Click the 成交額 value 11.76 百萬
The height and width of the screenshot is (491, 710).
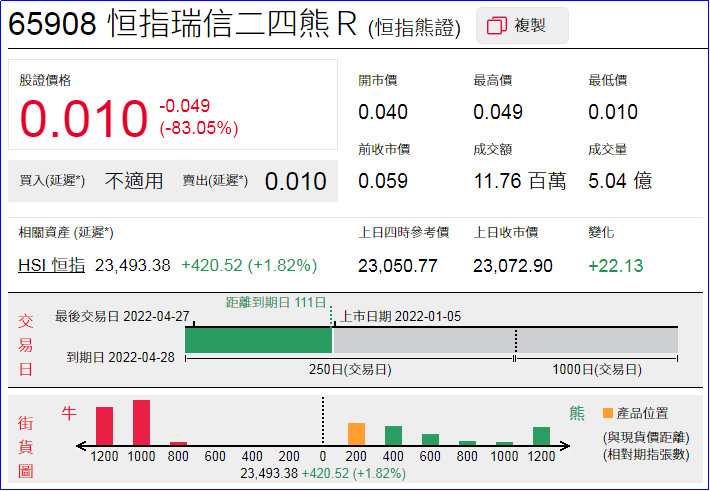point(519,181)
